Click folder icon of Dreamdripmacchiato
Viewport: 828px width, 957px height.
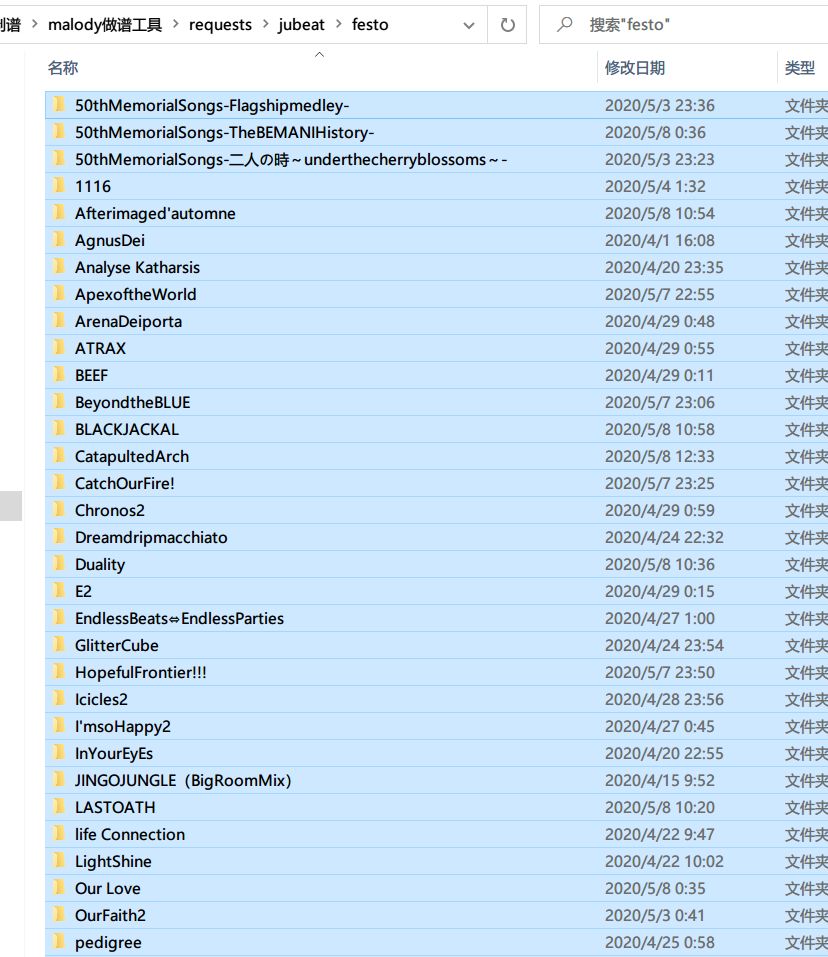tap(59, 537)
